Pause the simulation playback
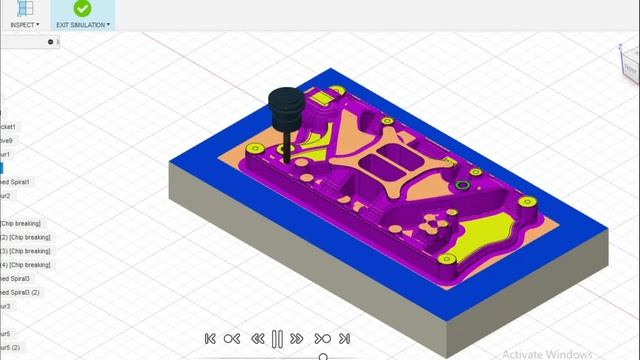 point(277,339)
